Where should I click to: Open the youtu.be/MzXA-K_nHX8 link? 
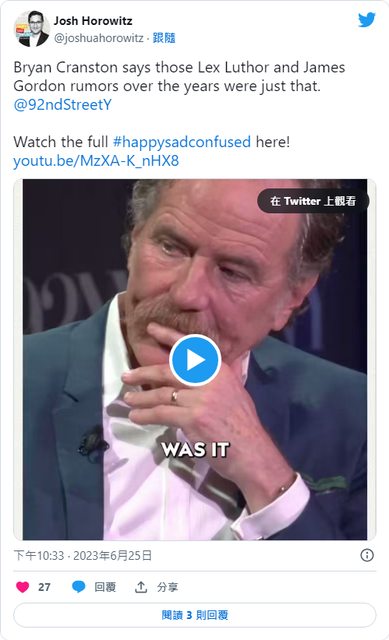pos(96,161)
